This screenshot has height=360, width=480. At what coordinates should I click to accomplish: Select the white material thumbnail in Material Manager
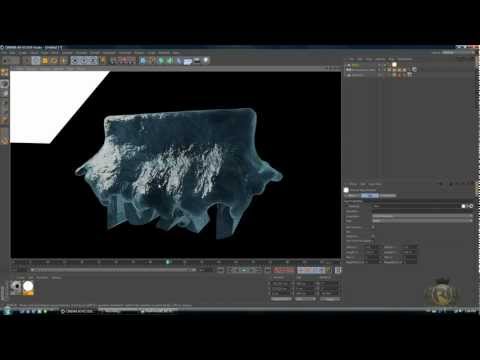click(x=28, y=288)
